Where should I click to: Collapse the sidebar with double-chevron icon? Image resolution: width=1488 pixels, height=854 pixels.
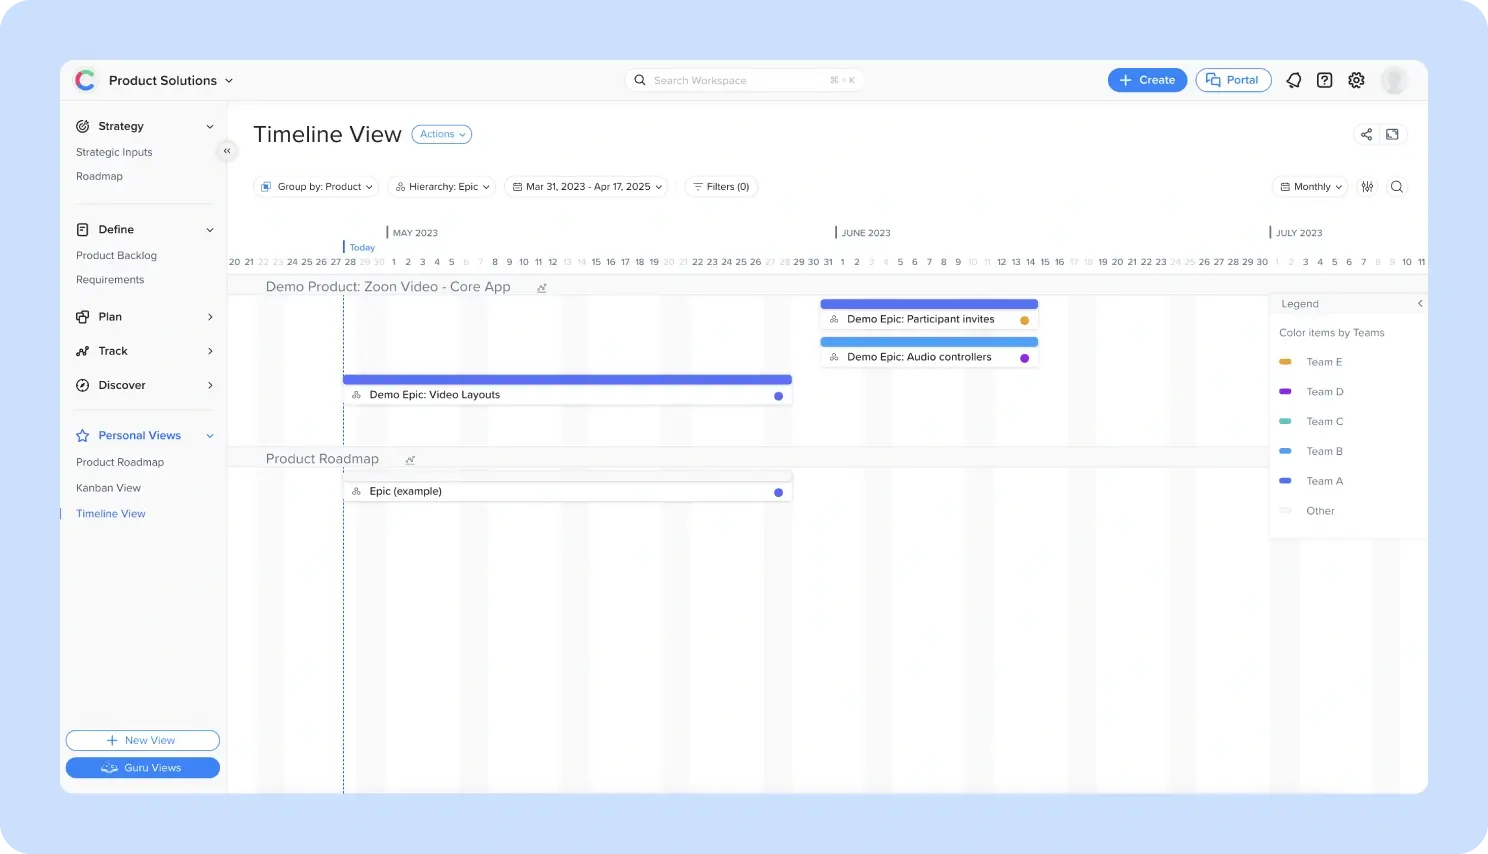click(227, 151)
